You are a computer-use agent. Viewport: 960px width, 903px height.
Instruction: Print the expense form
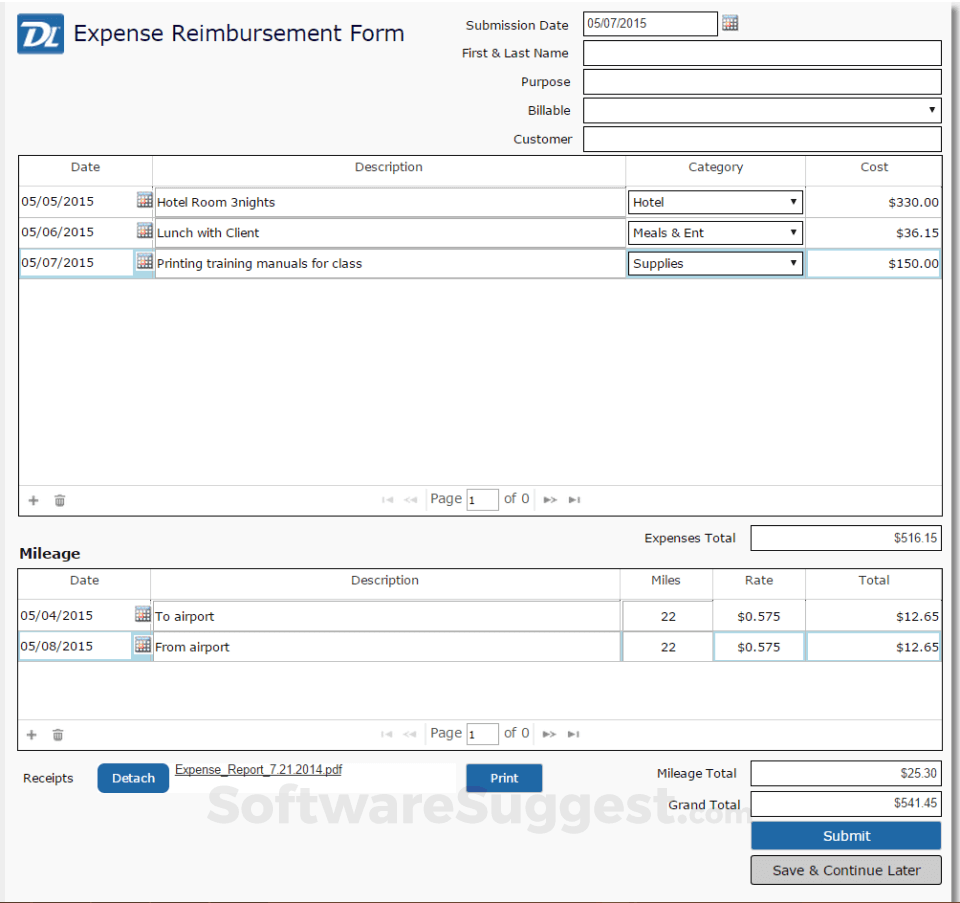(504, 777)
